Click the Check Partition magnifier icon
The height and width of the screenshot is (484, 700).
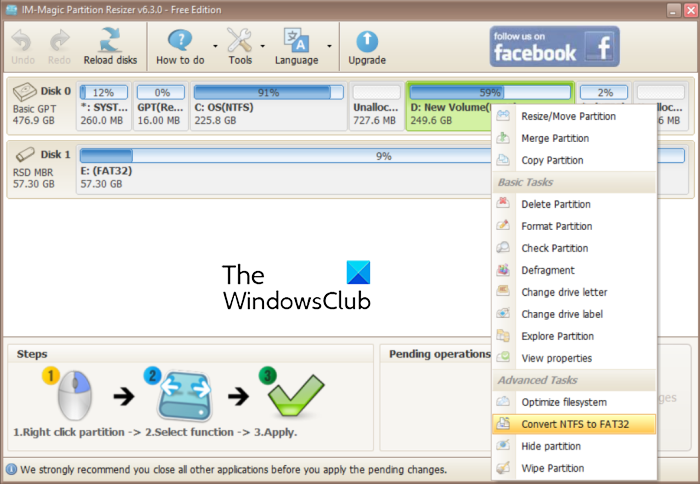pos(503,247)
